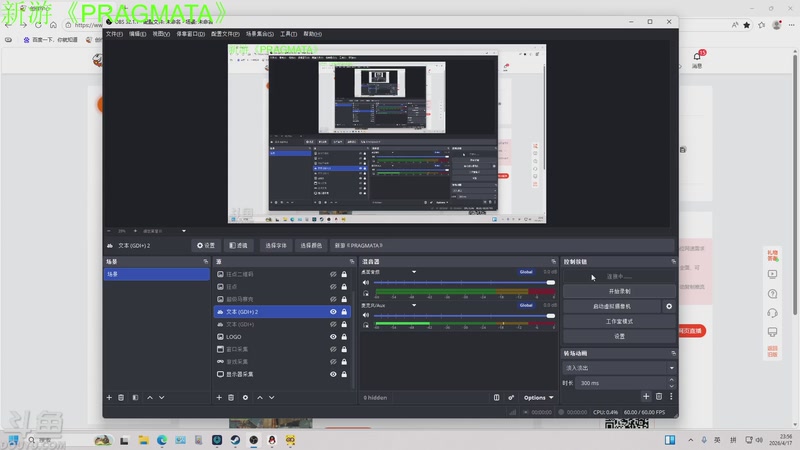Hide the LOGO source
The height and width of the screenshot is (450, 800).
point(333,337)
